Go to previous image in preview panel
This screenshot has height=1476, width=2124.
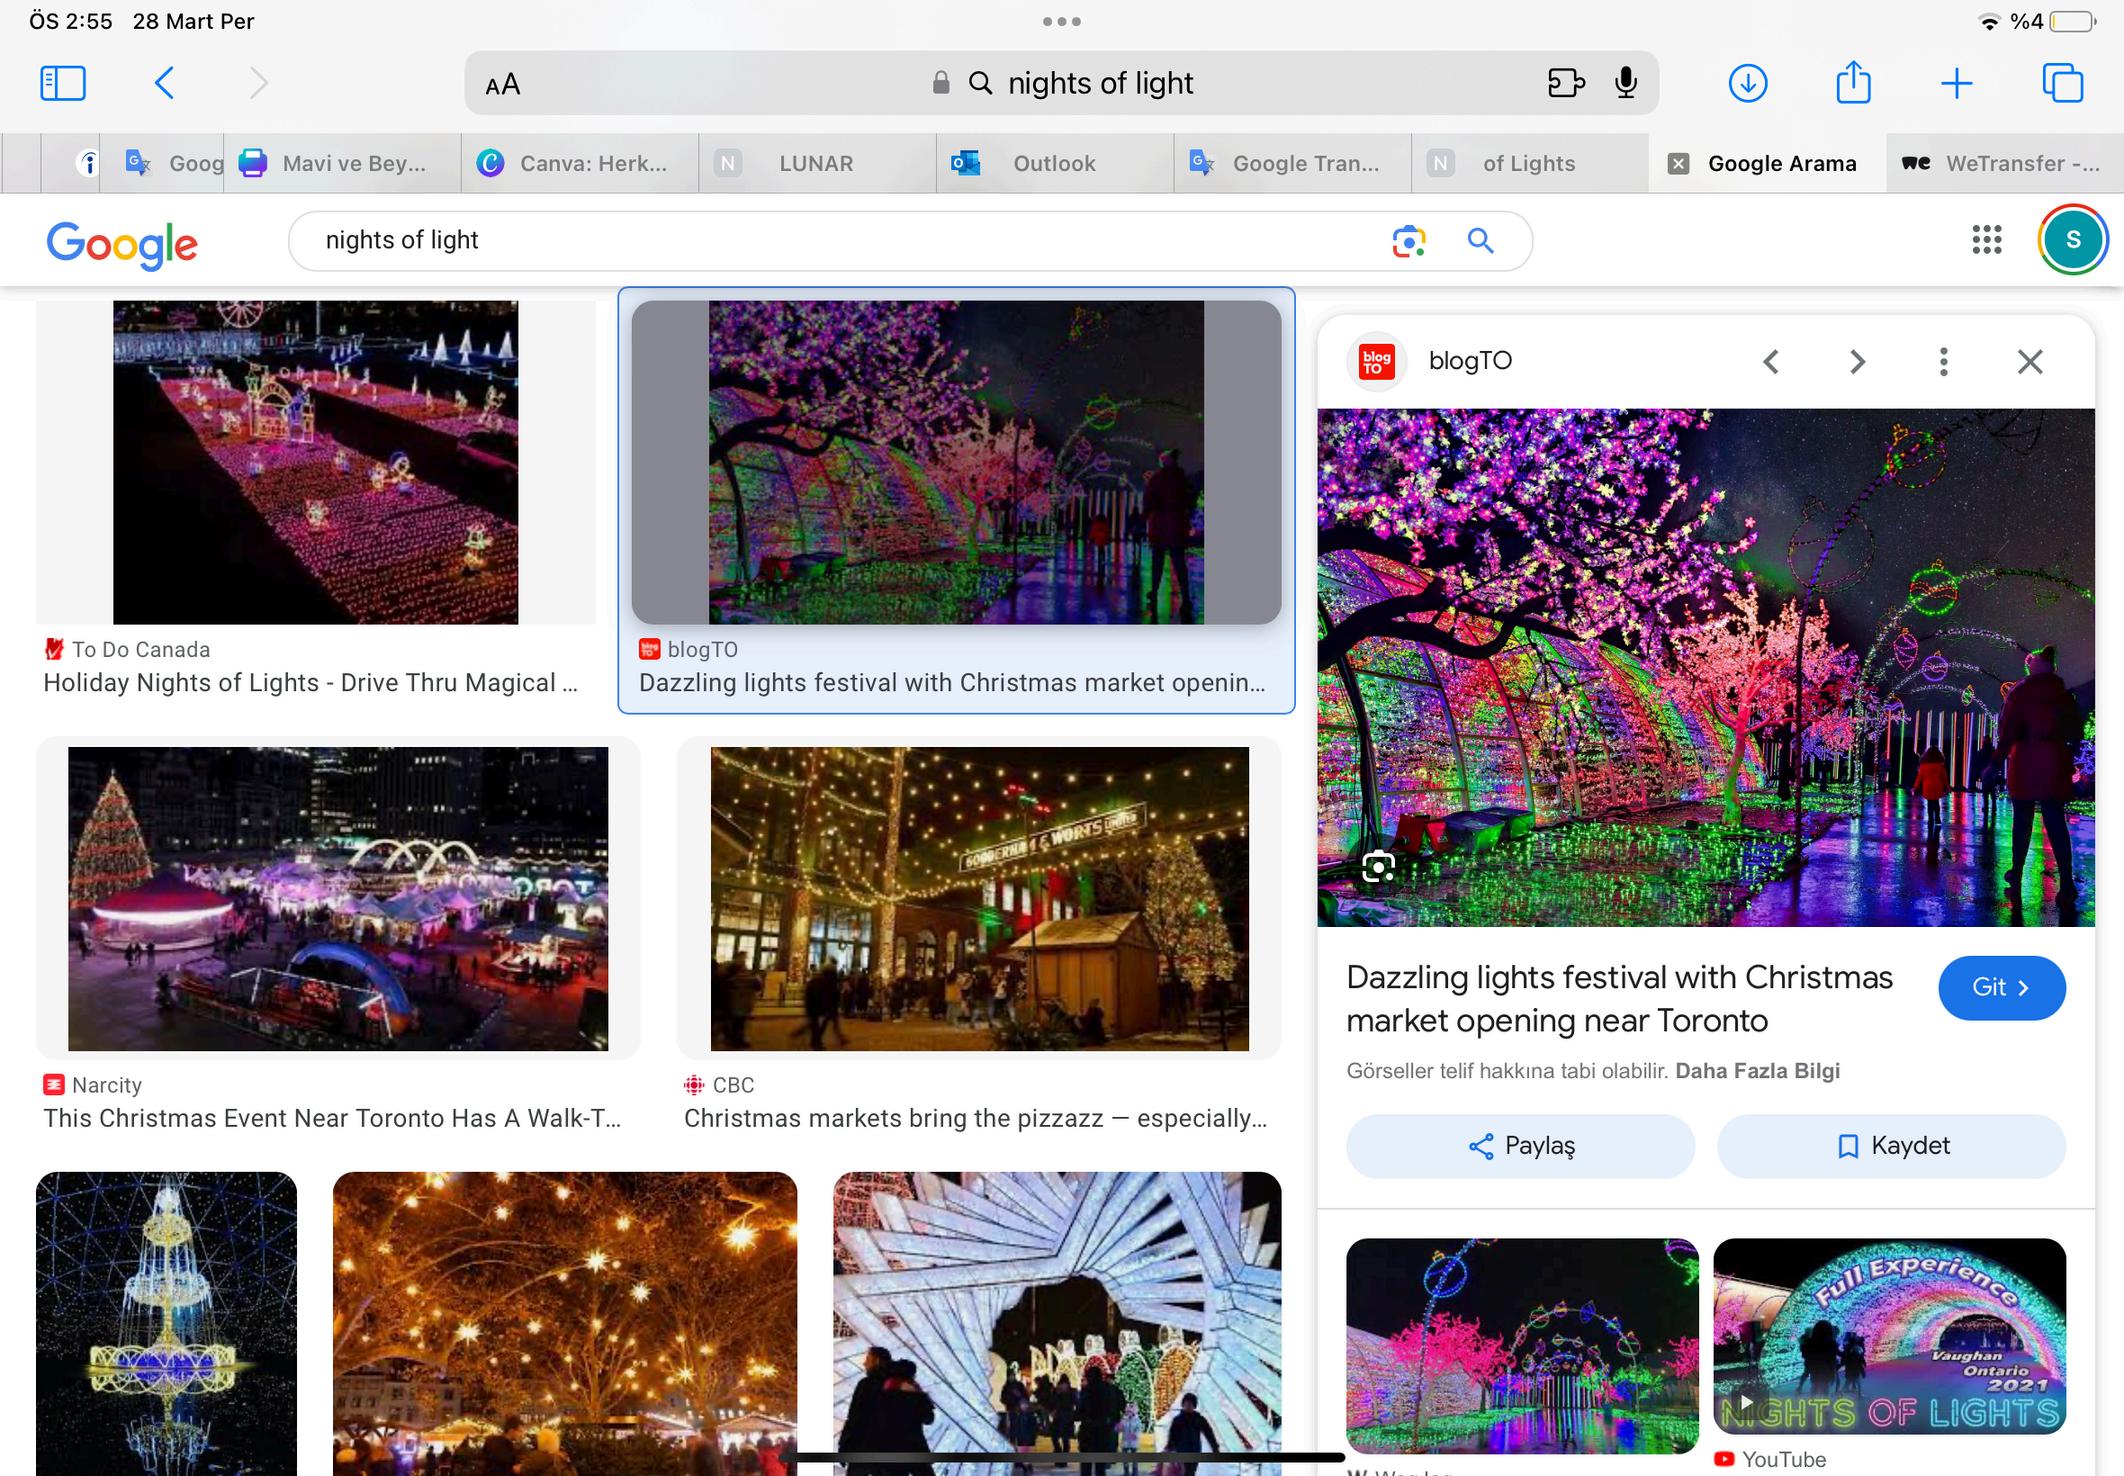[1771, 362]
